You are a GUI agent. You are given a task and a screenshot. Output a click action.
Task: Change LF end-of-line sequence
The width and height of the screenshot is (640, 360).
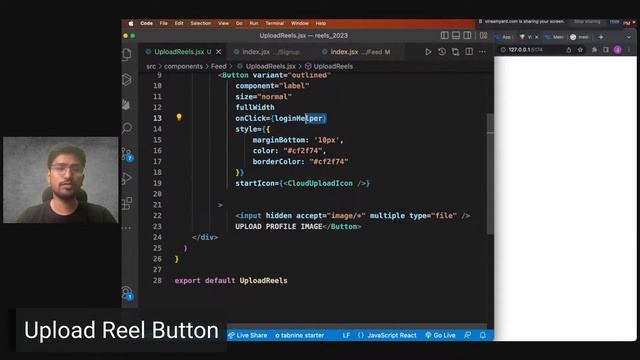click(346, 335)
